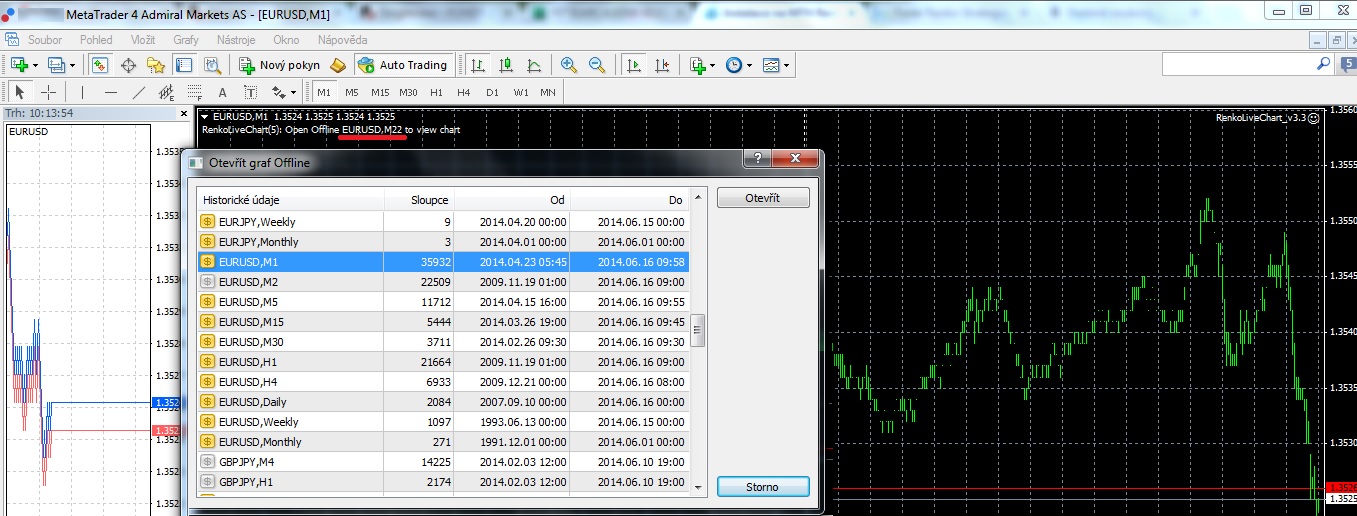This screenshot has width=1357, height=516.
Task: Expand the Indicators dropdown arrow
Action: pos(713,66)
